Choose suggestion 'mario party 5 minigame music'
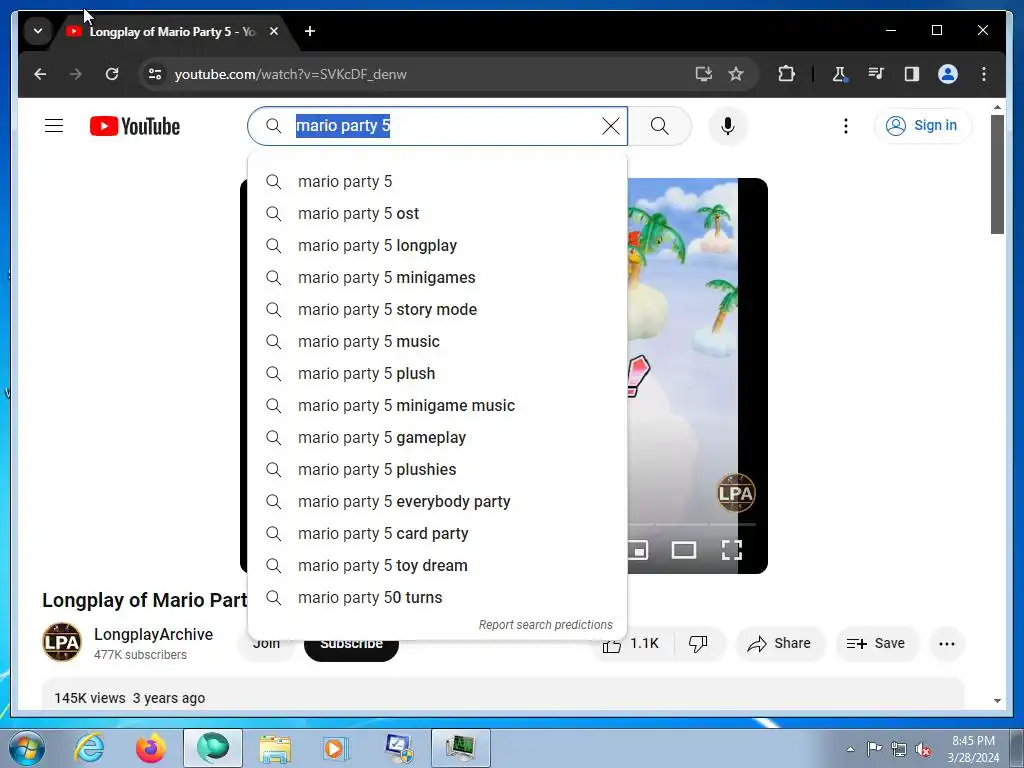 coord(438,406)
